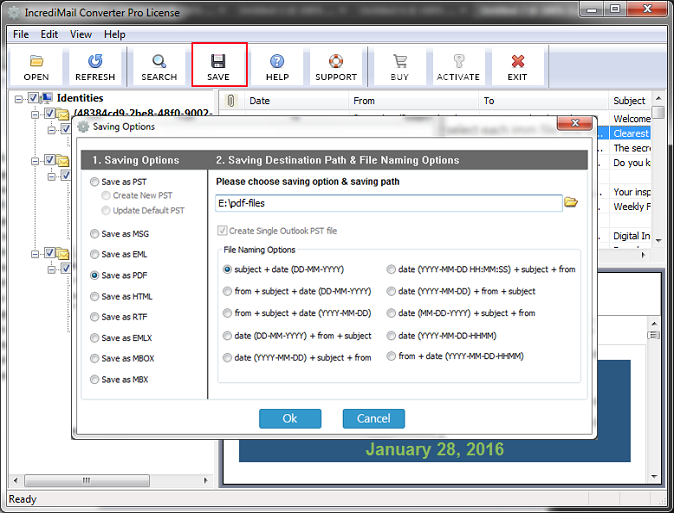
Task: Select Save as HTML option
Action: click(94, 296)
